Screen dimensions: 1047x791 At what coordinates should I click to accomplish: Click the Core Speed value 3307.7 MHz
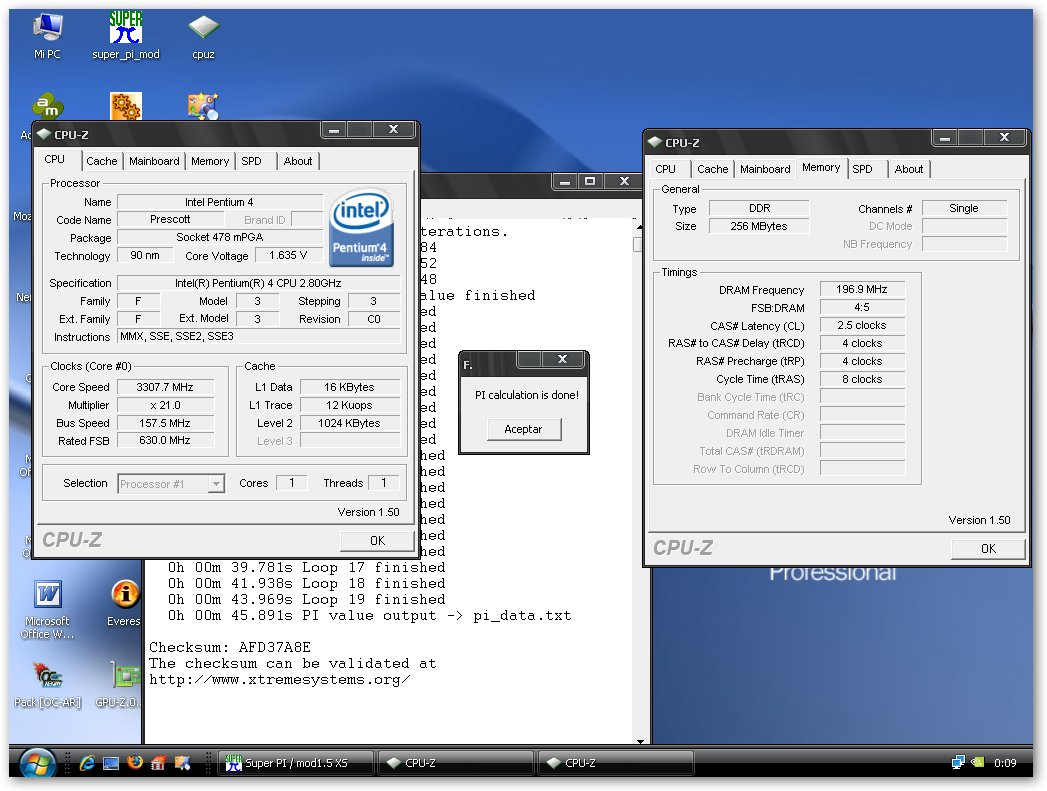[x=165, y=387]
